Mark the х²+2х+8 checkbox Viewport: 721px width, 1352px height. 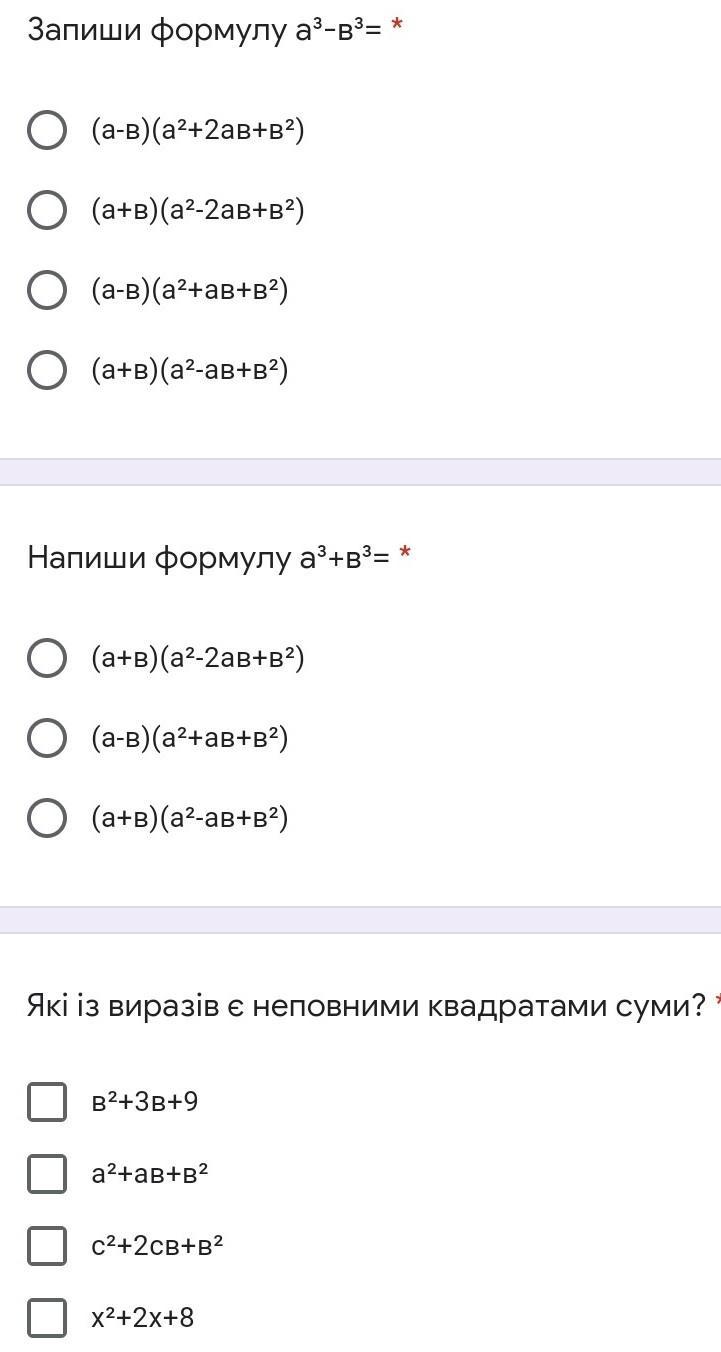(x=47, y=1318)
